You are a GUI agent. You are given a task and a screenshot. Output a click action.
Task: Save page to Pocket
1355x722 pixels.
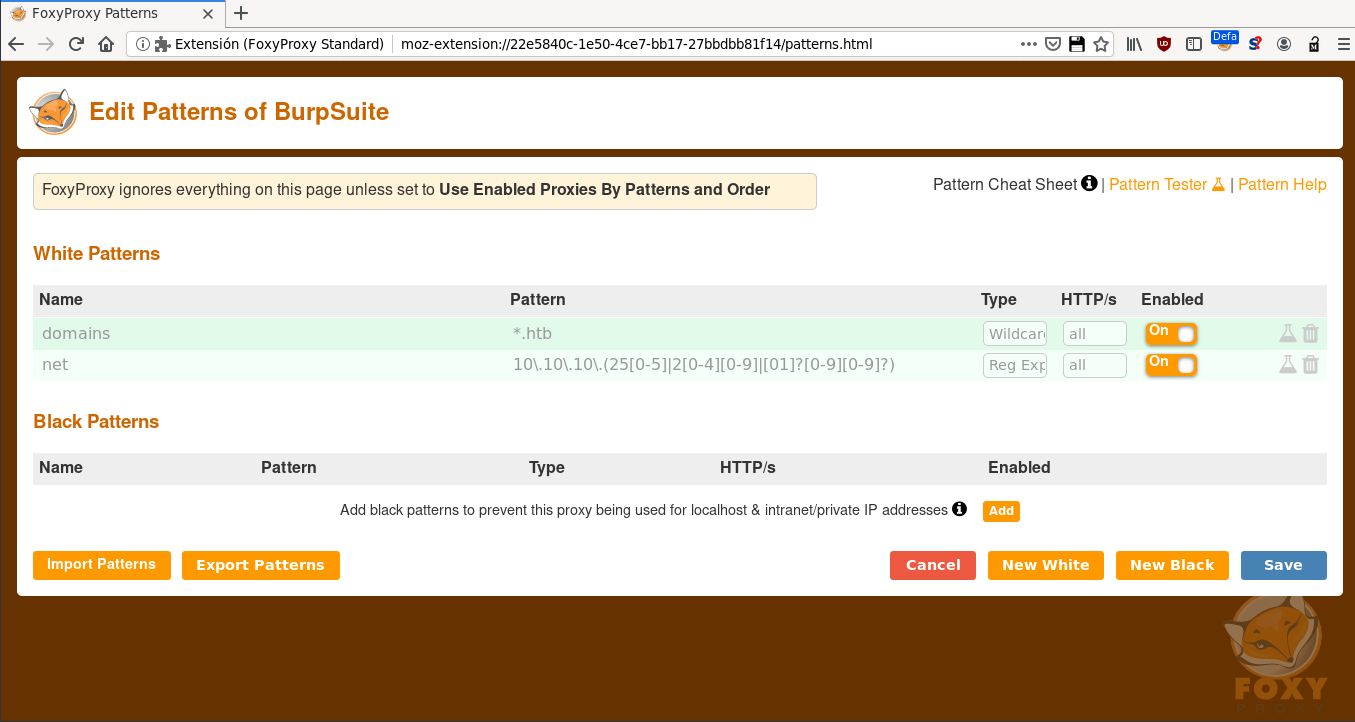1053,44
